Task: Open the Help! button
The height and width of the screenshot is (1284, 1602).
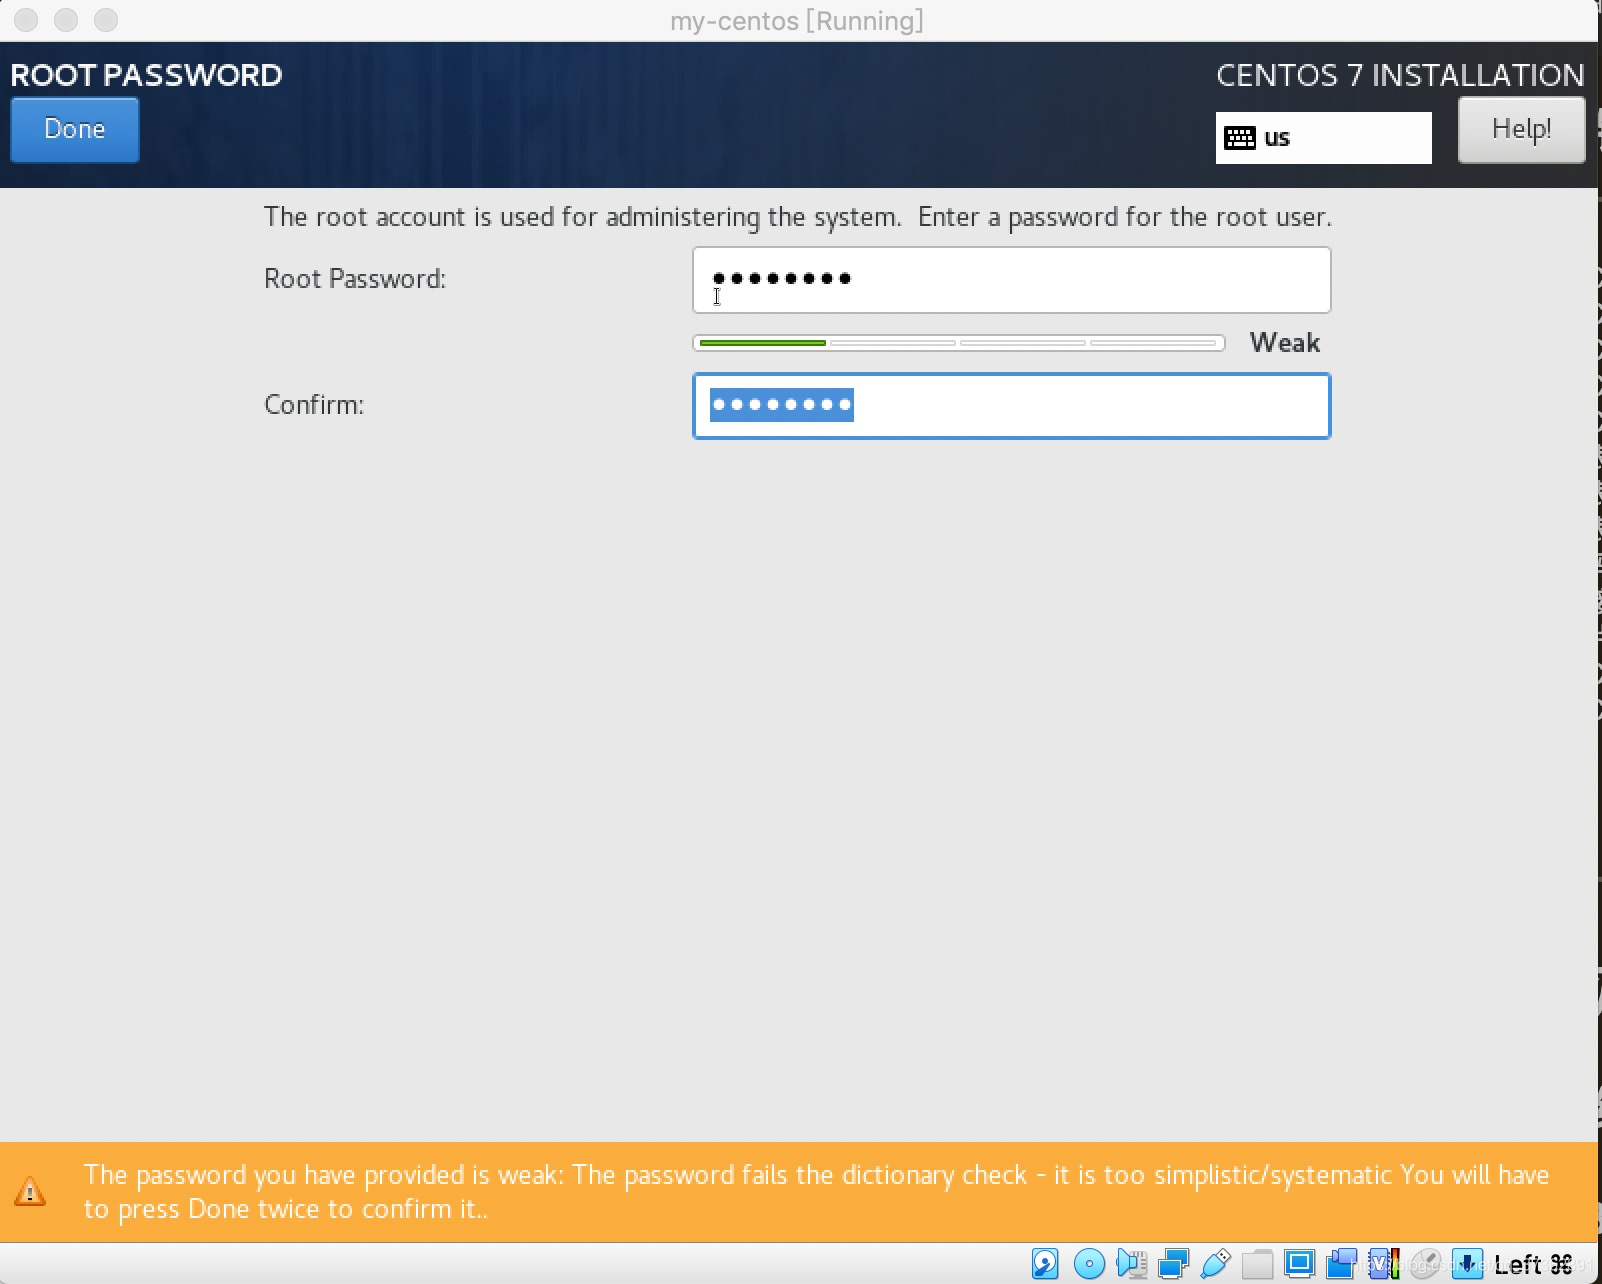Action: click(1521, 130)
